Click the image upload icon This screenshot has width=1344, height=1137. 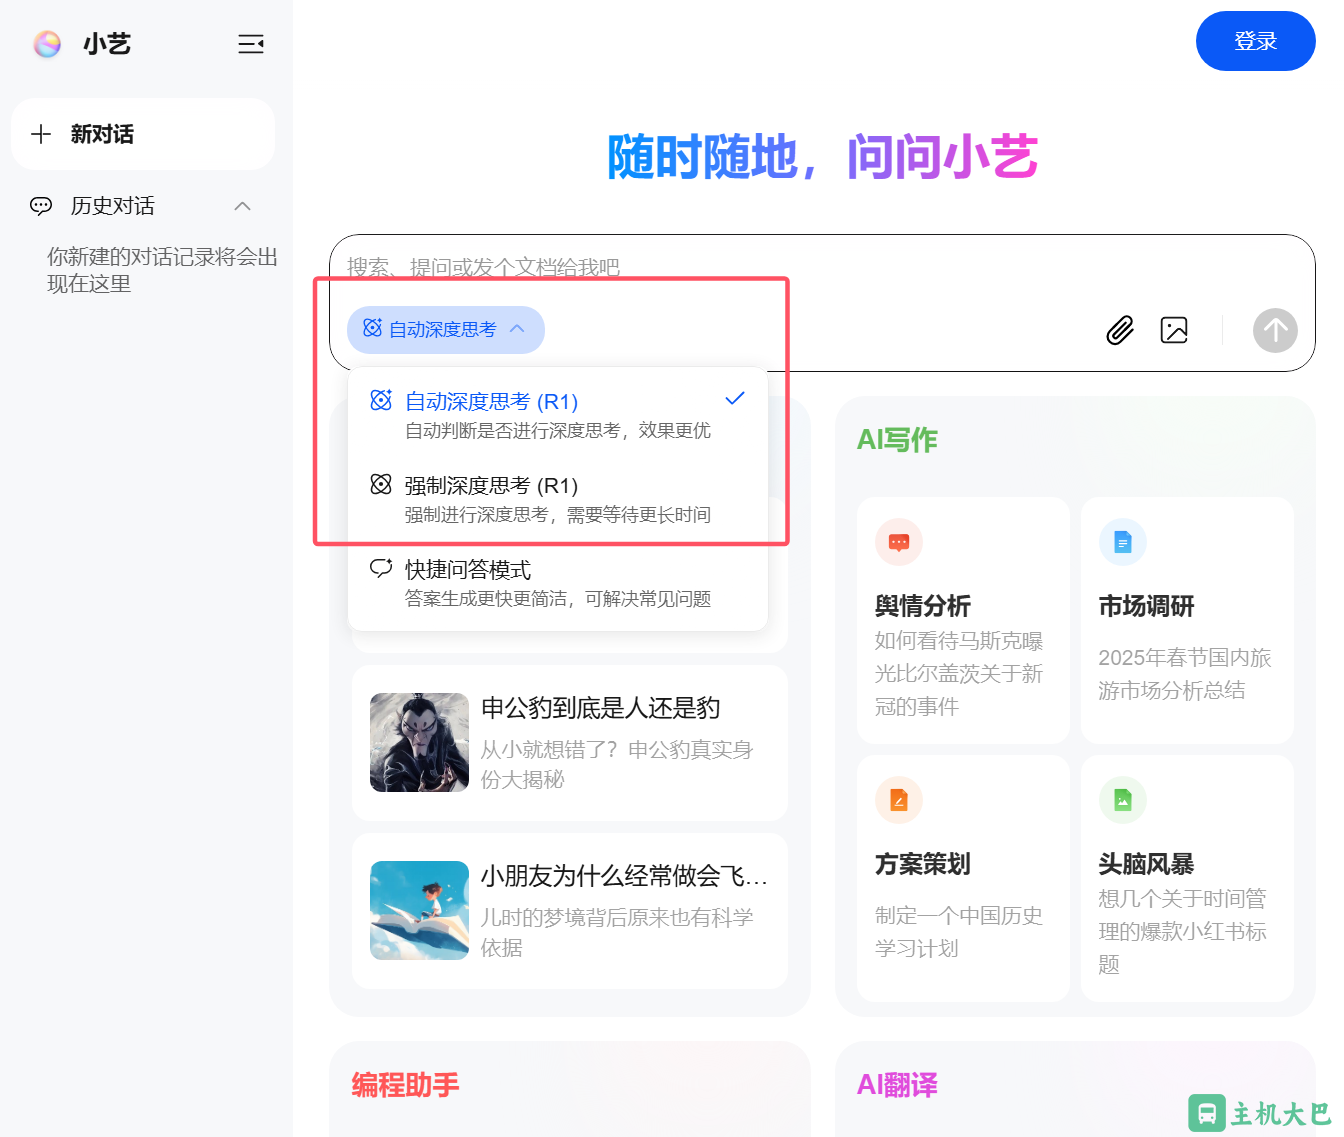click(x=1174, y=330)
